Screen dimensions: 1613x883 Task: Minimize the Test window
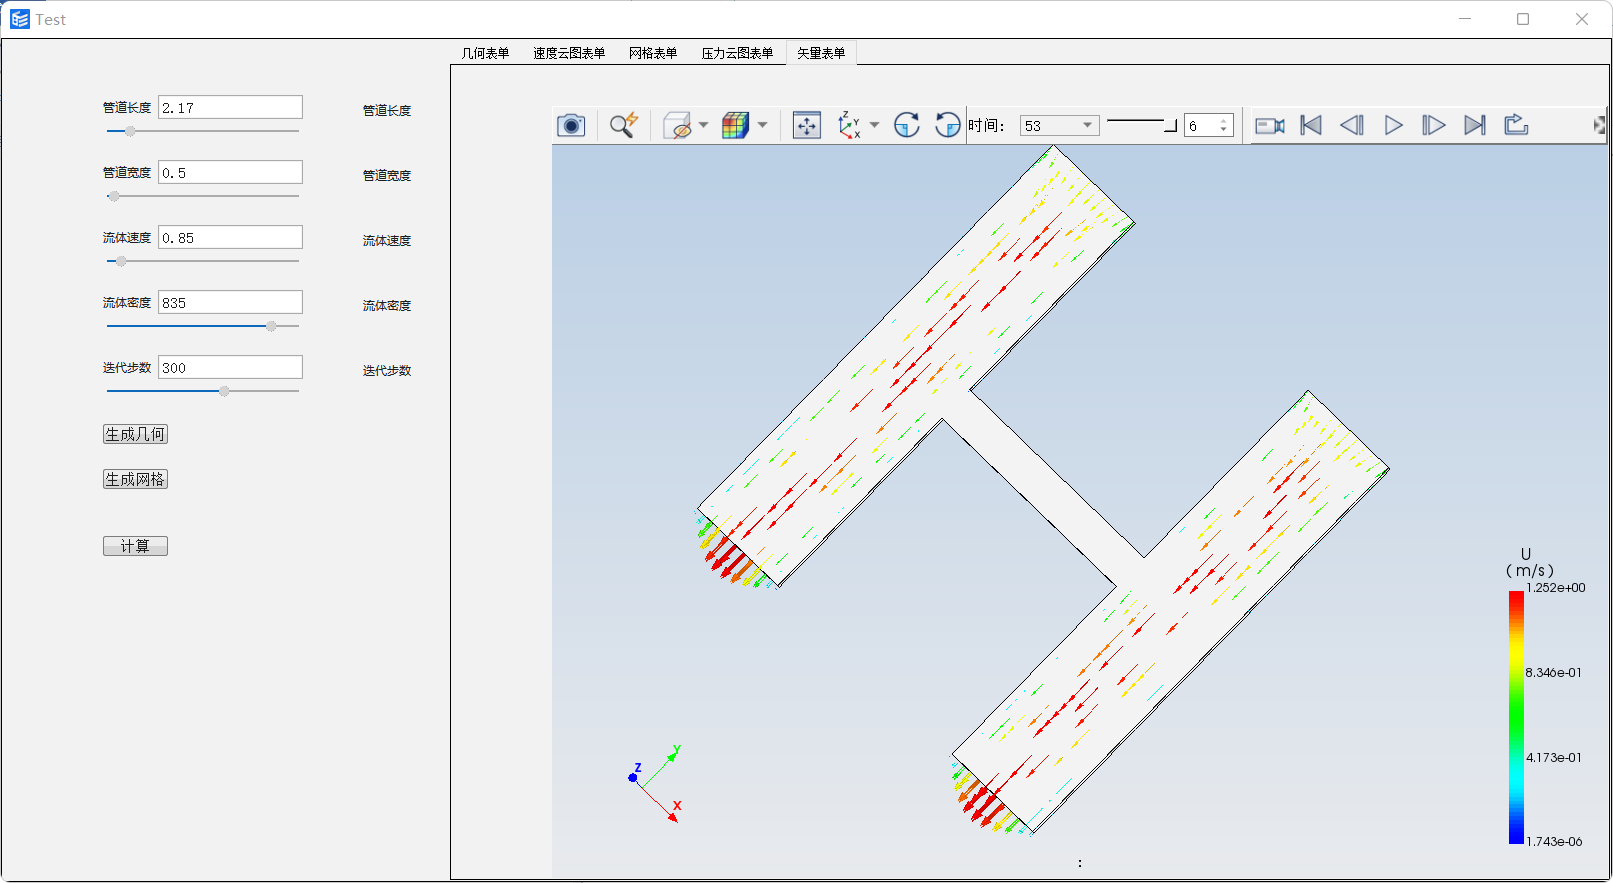(1465, 19)
